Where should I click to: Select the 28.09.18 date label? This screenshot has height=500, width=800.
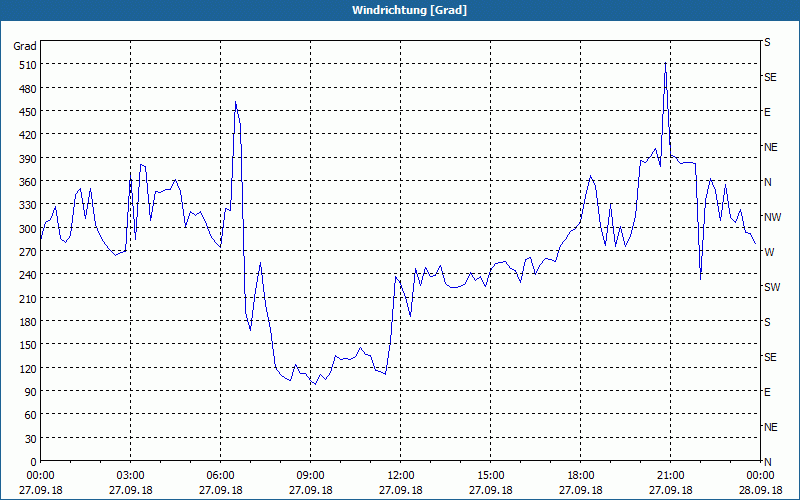(760, 490)
